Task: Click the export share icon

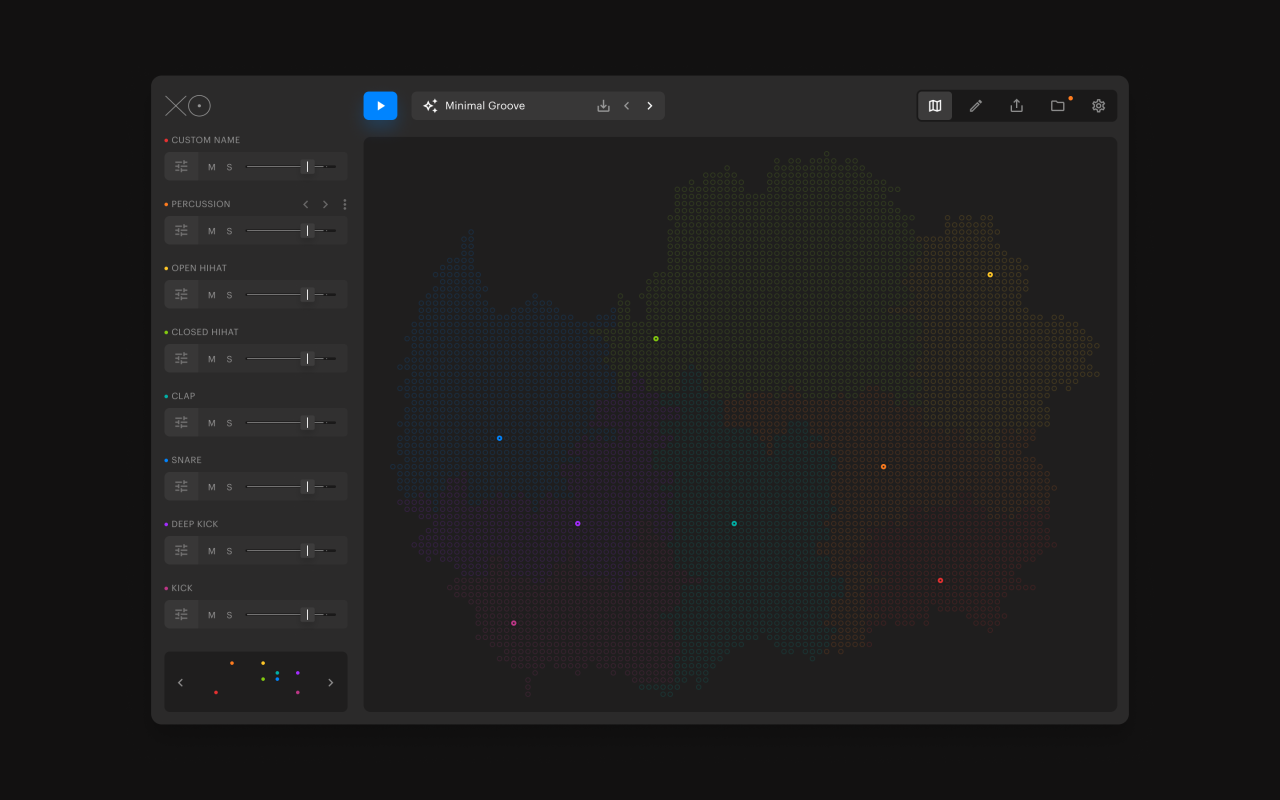Action: click(1016, 106)
